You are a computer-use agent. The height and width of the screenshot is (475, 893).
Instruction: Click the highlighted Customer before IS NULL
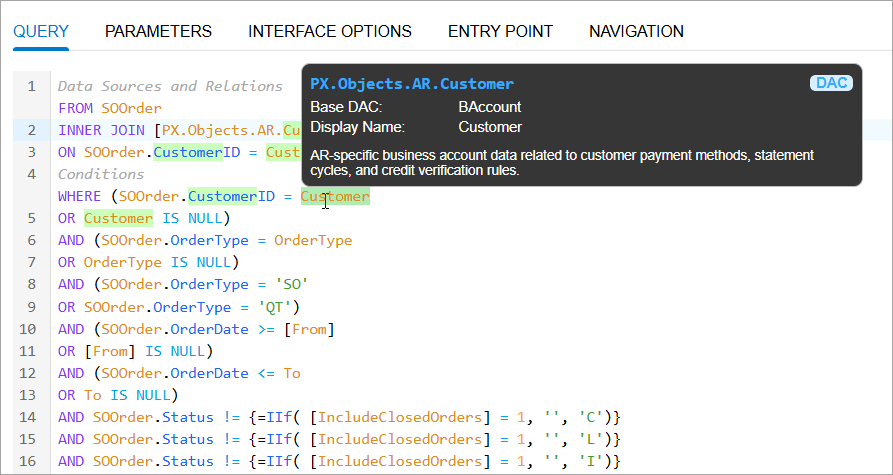point(118,218)
